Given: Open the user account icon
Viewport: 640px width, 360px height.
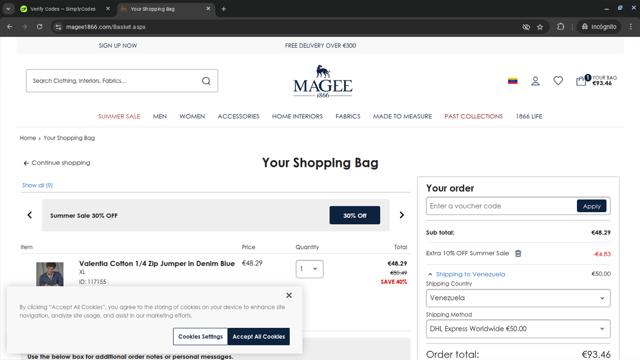Looking at the screenshot, I should click(x=535, y=81).
